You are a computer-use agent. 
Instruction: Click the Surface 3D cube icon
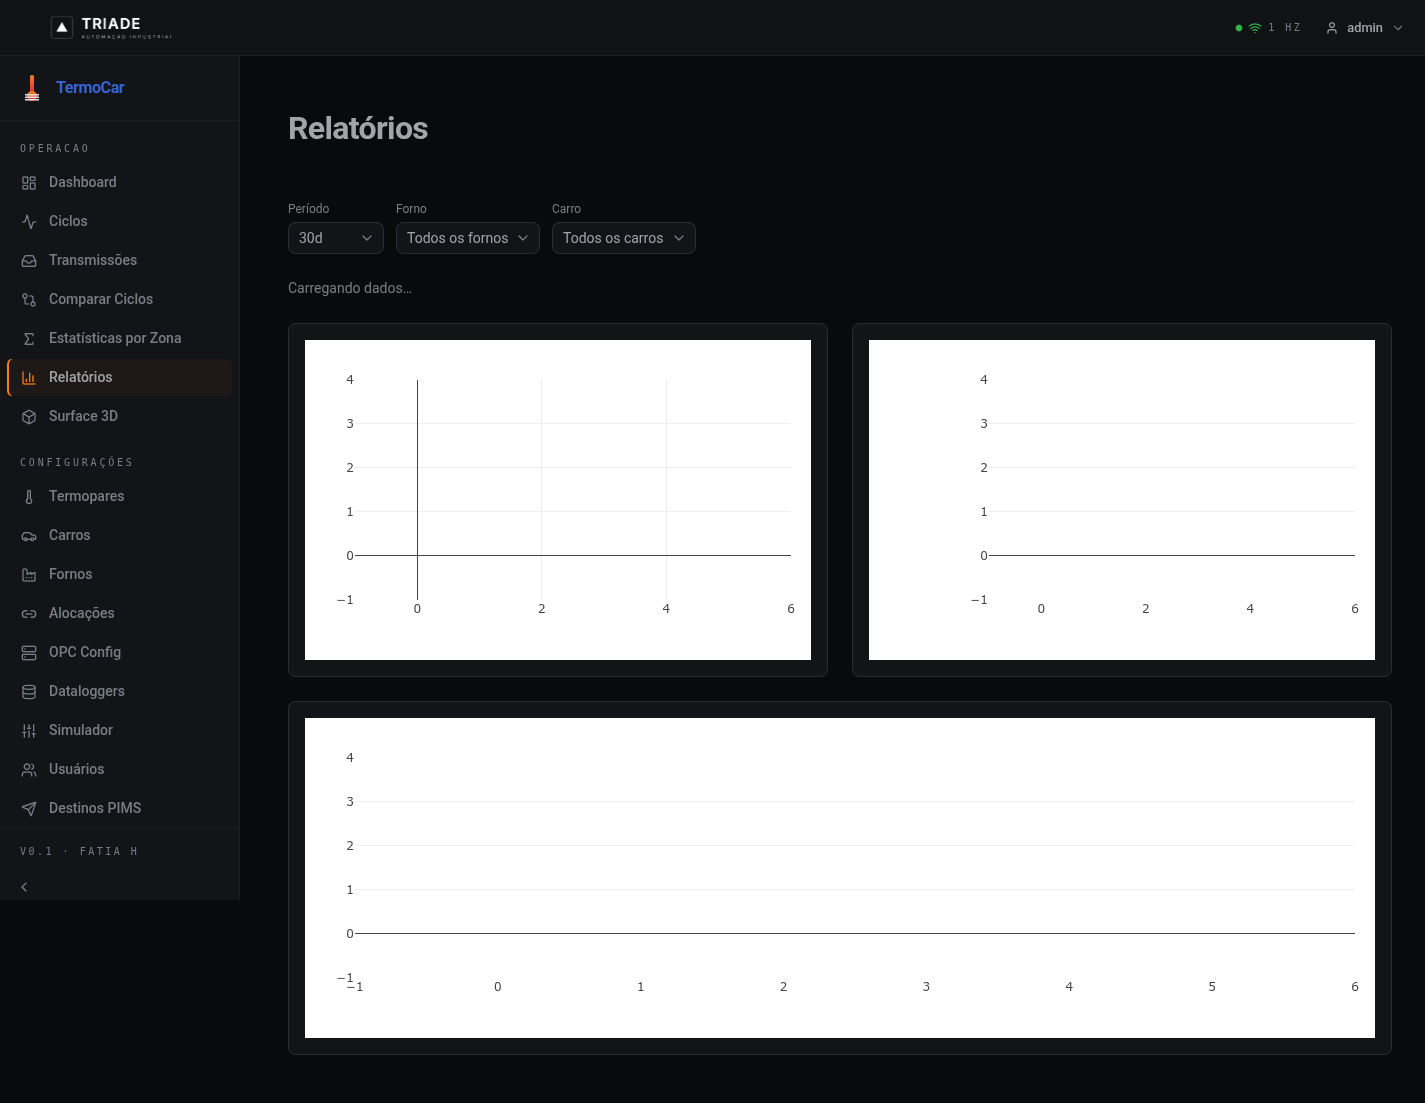tap(29, 417)
